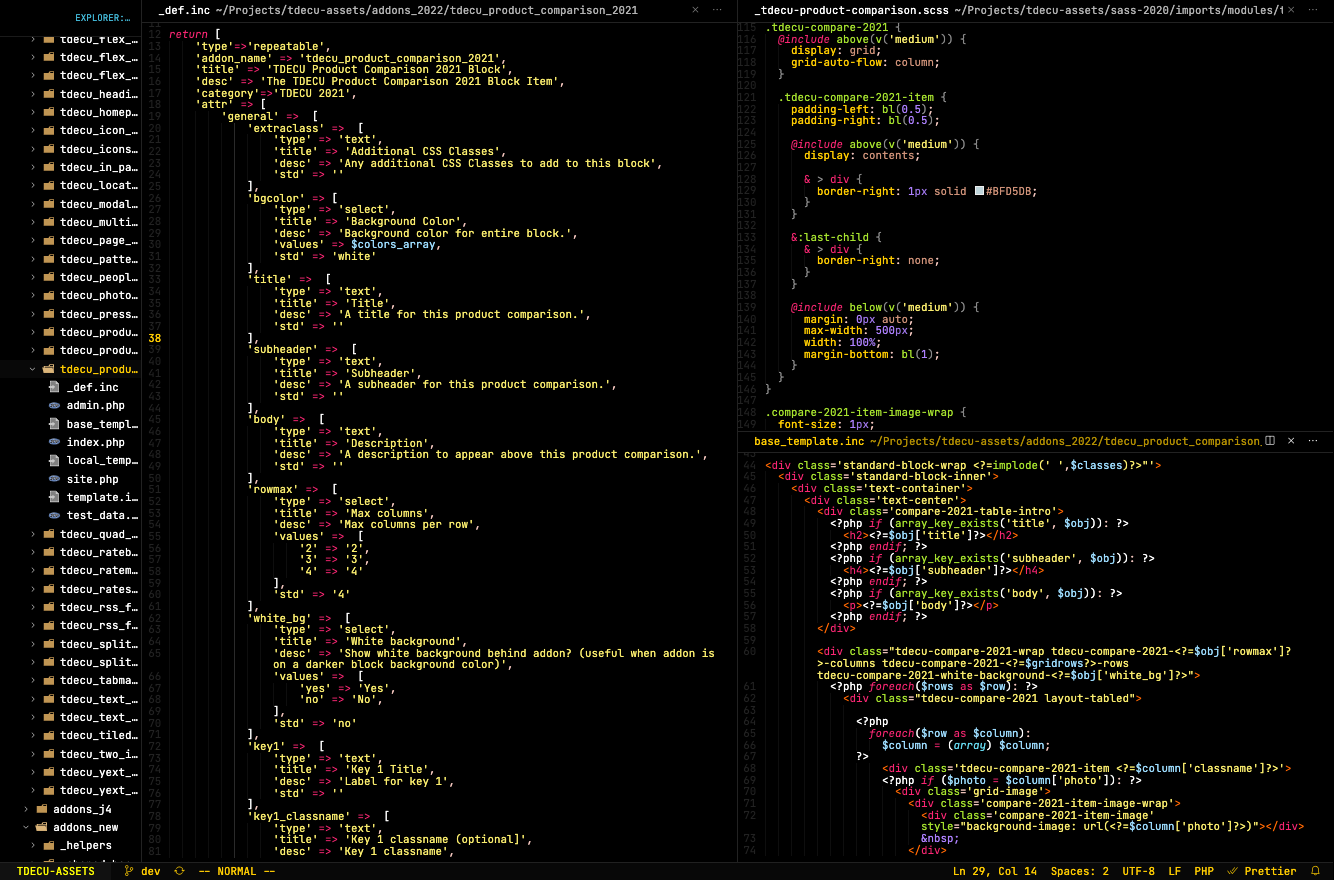Open more actions menu for base_template.inc editor
The width and height of the screenshot is (1334, 880).
[1315, 440]
